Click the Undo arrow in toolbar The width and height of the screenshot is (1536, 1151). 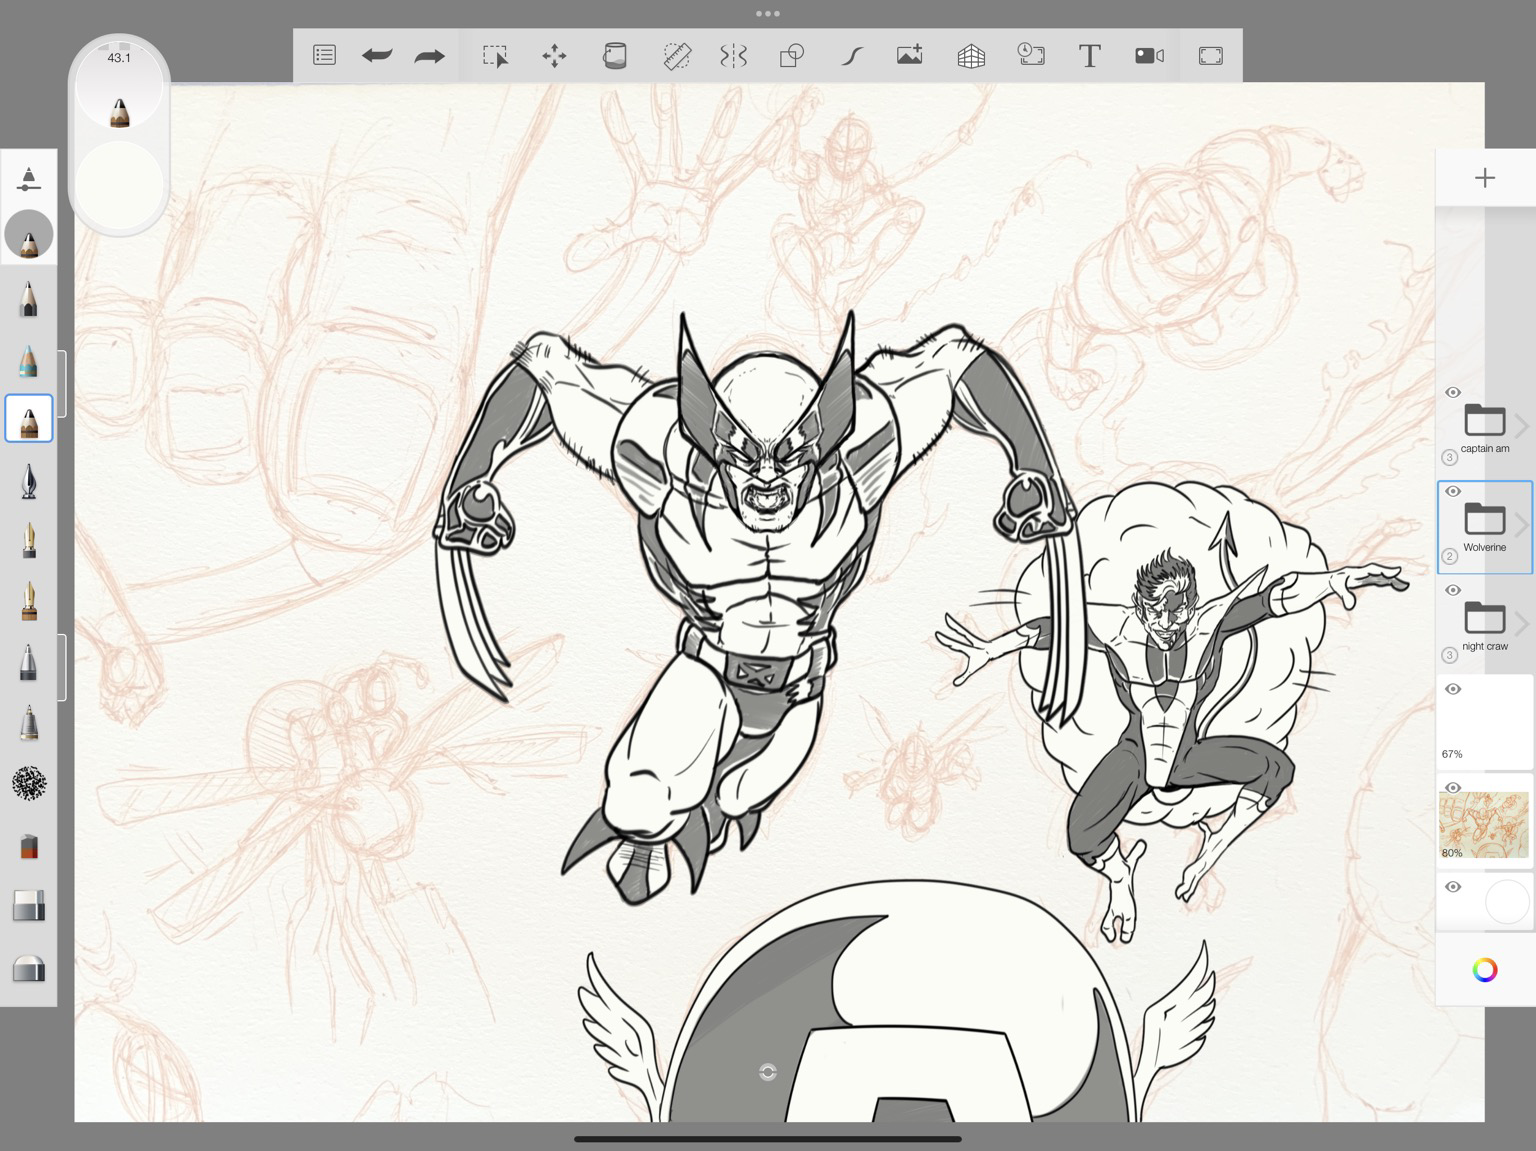coord(377,56)
